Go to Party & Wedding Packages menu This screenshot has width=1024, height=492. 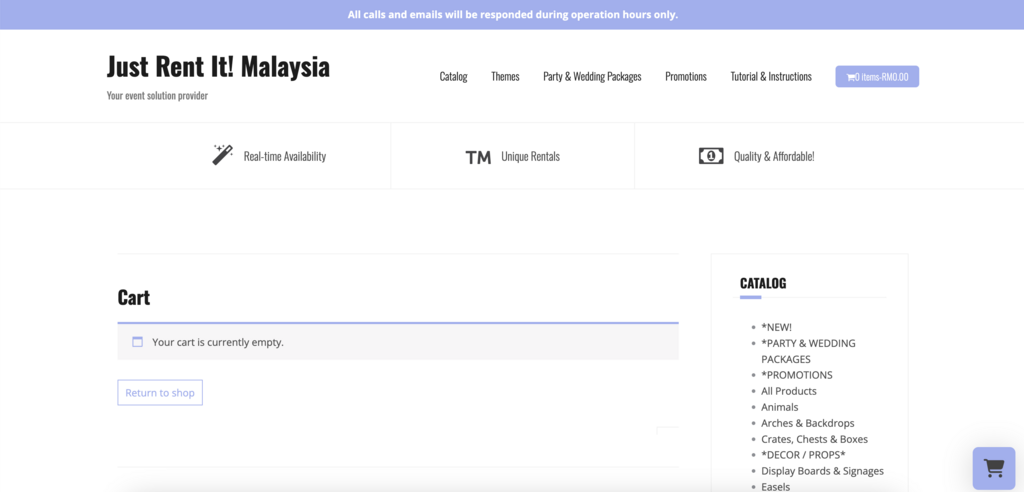click(x=592, y=77)
